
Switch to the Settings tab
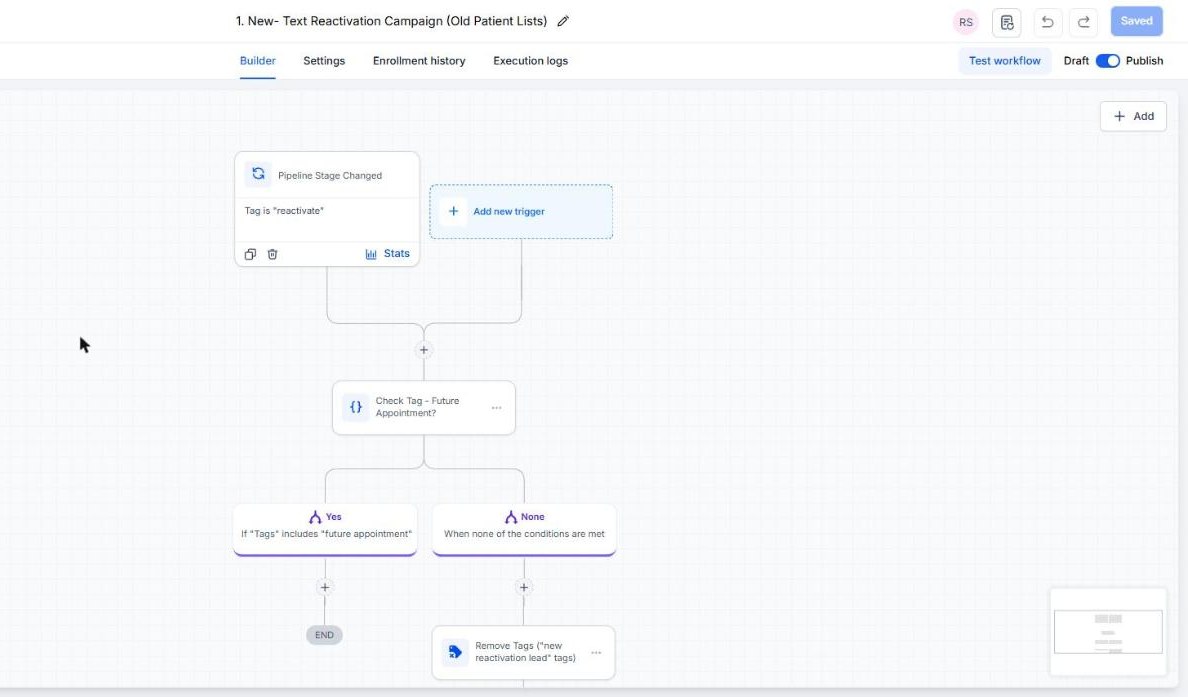pos(324,61)
